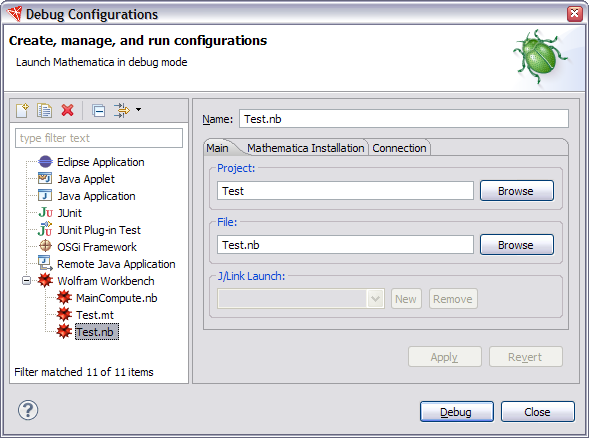Click the OSGi Framework icon
Screen dimensions: 589x438
pos(45,246)
